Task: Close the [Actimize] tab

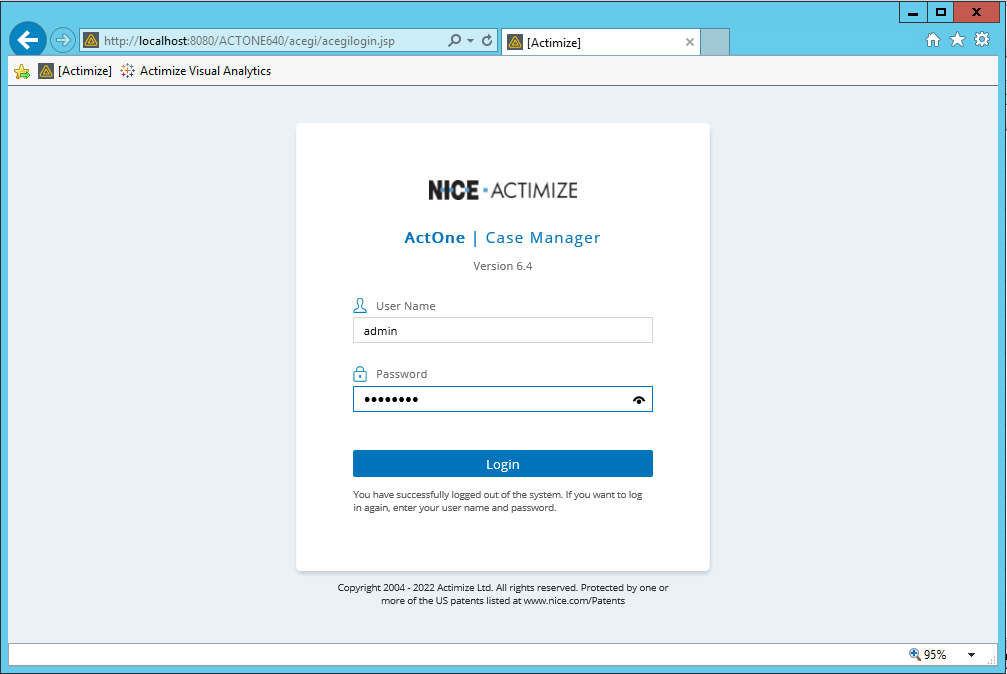Action: click(x=690, y=42)
